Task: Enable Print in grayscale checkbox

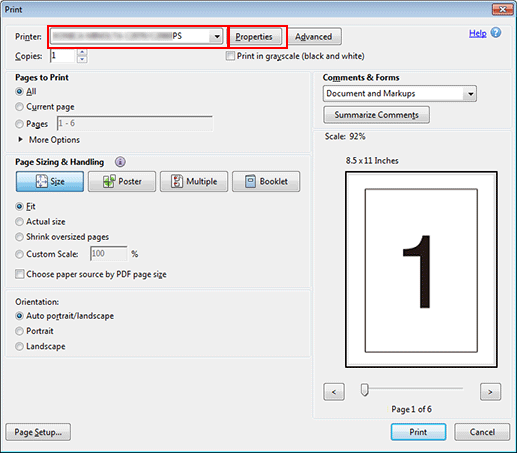Action: coord(230,56)
